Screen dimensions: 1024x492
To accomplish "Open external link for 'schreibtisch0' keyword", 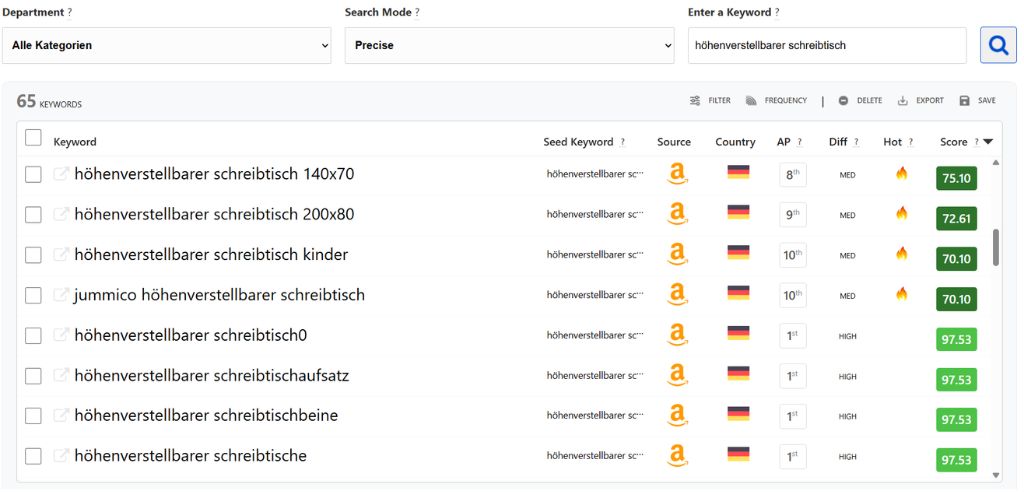I will point(61,335).
